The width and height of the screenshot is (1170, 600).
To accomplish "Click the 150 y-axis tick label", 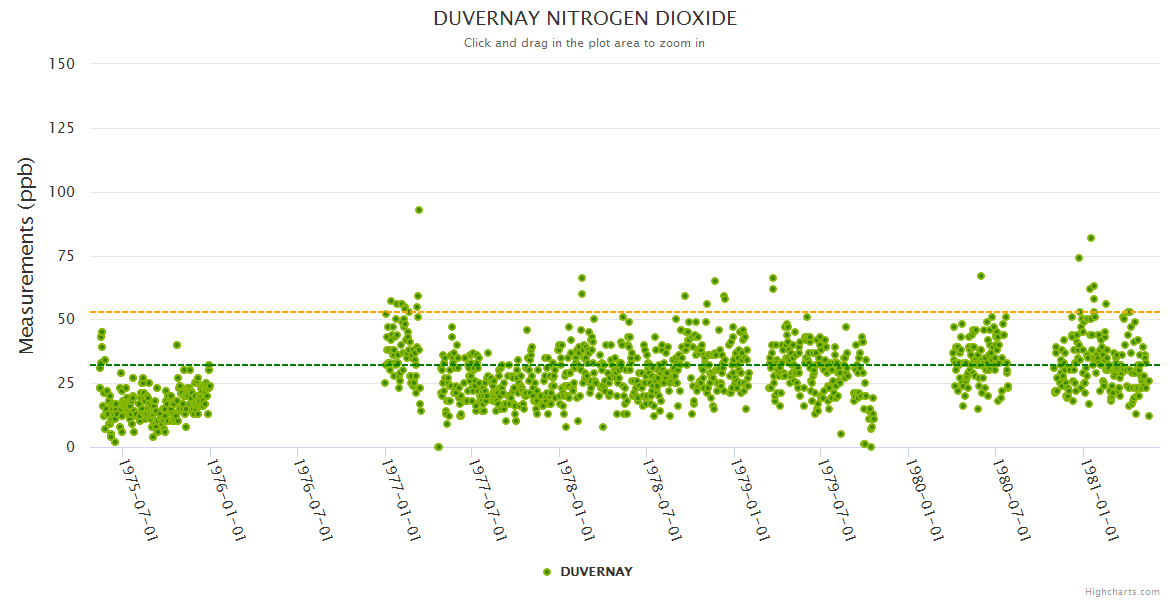I will pos(62,64).
